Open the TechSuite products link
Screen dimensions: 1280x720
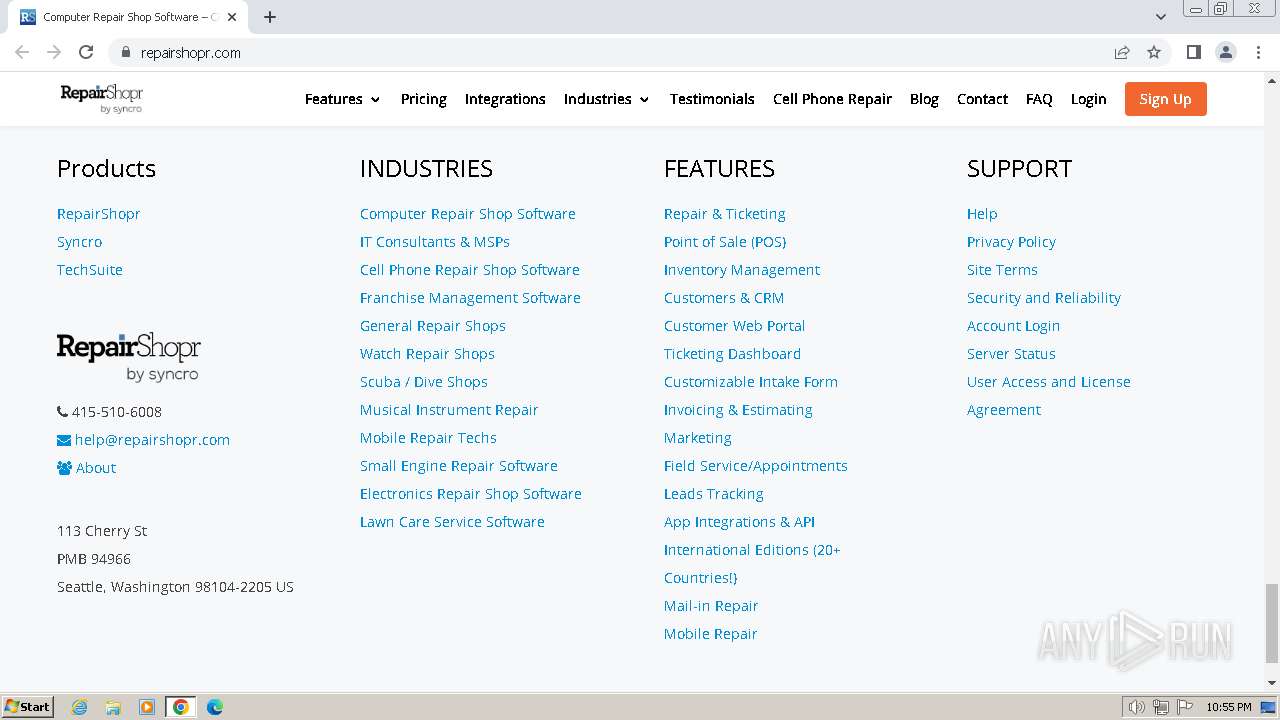90,270
